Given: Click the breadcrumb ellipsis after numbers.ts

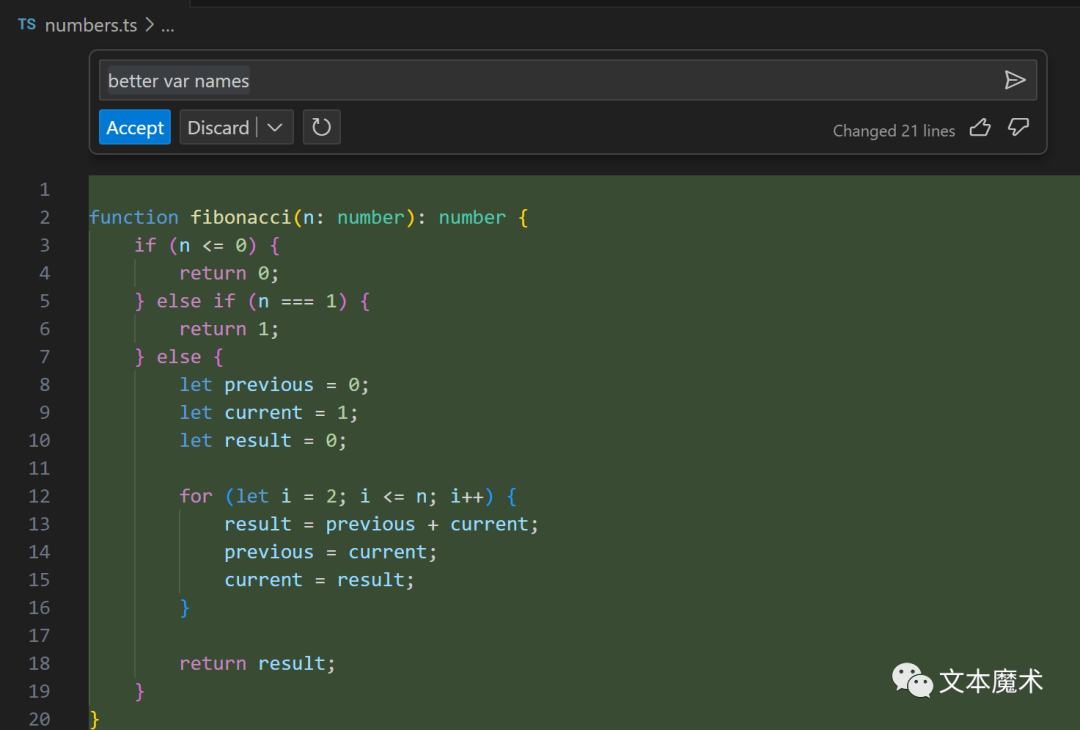Looking at the screenshot, I should 168,27.
